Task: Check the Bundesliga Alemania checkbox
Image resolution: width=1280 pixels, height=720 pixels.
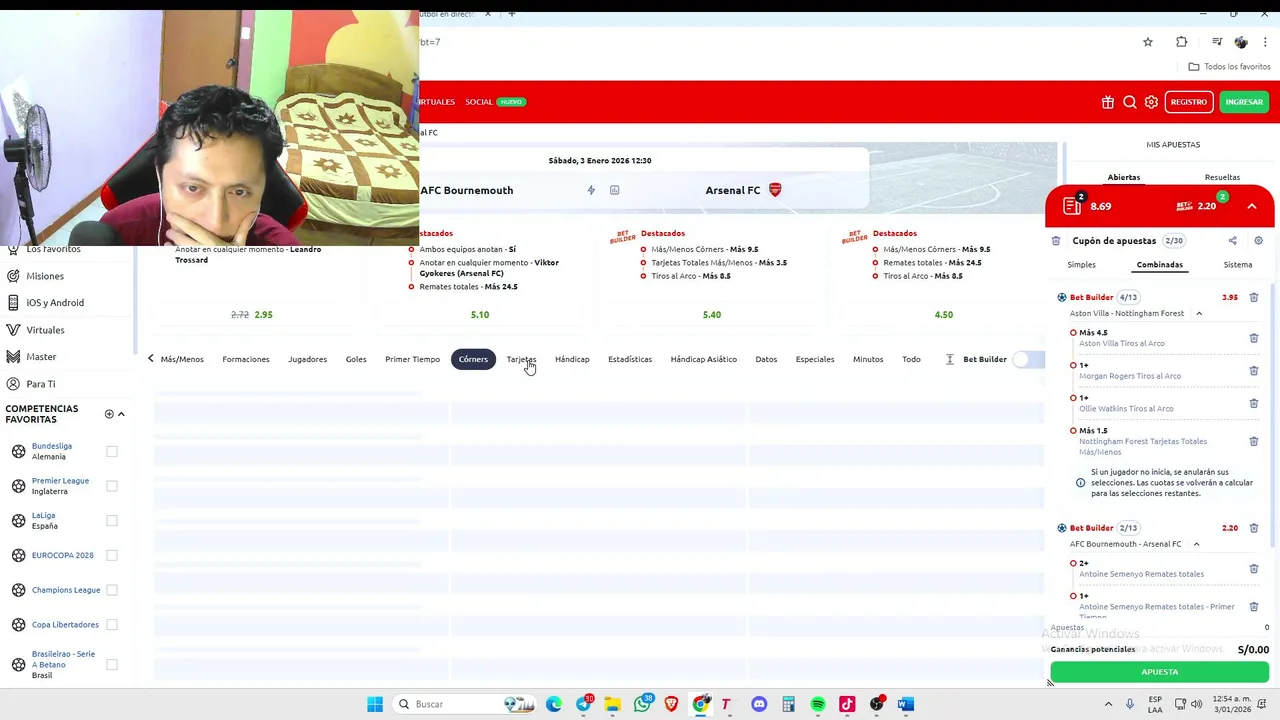Action: click(x=112, y=452)
